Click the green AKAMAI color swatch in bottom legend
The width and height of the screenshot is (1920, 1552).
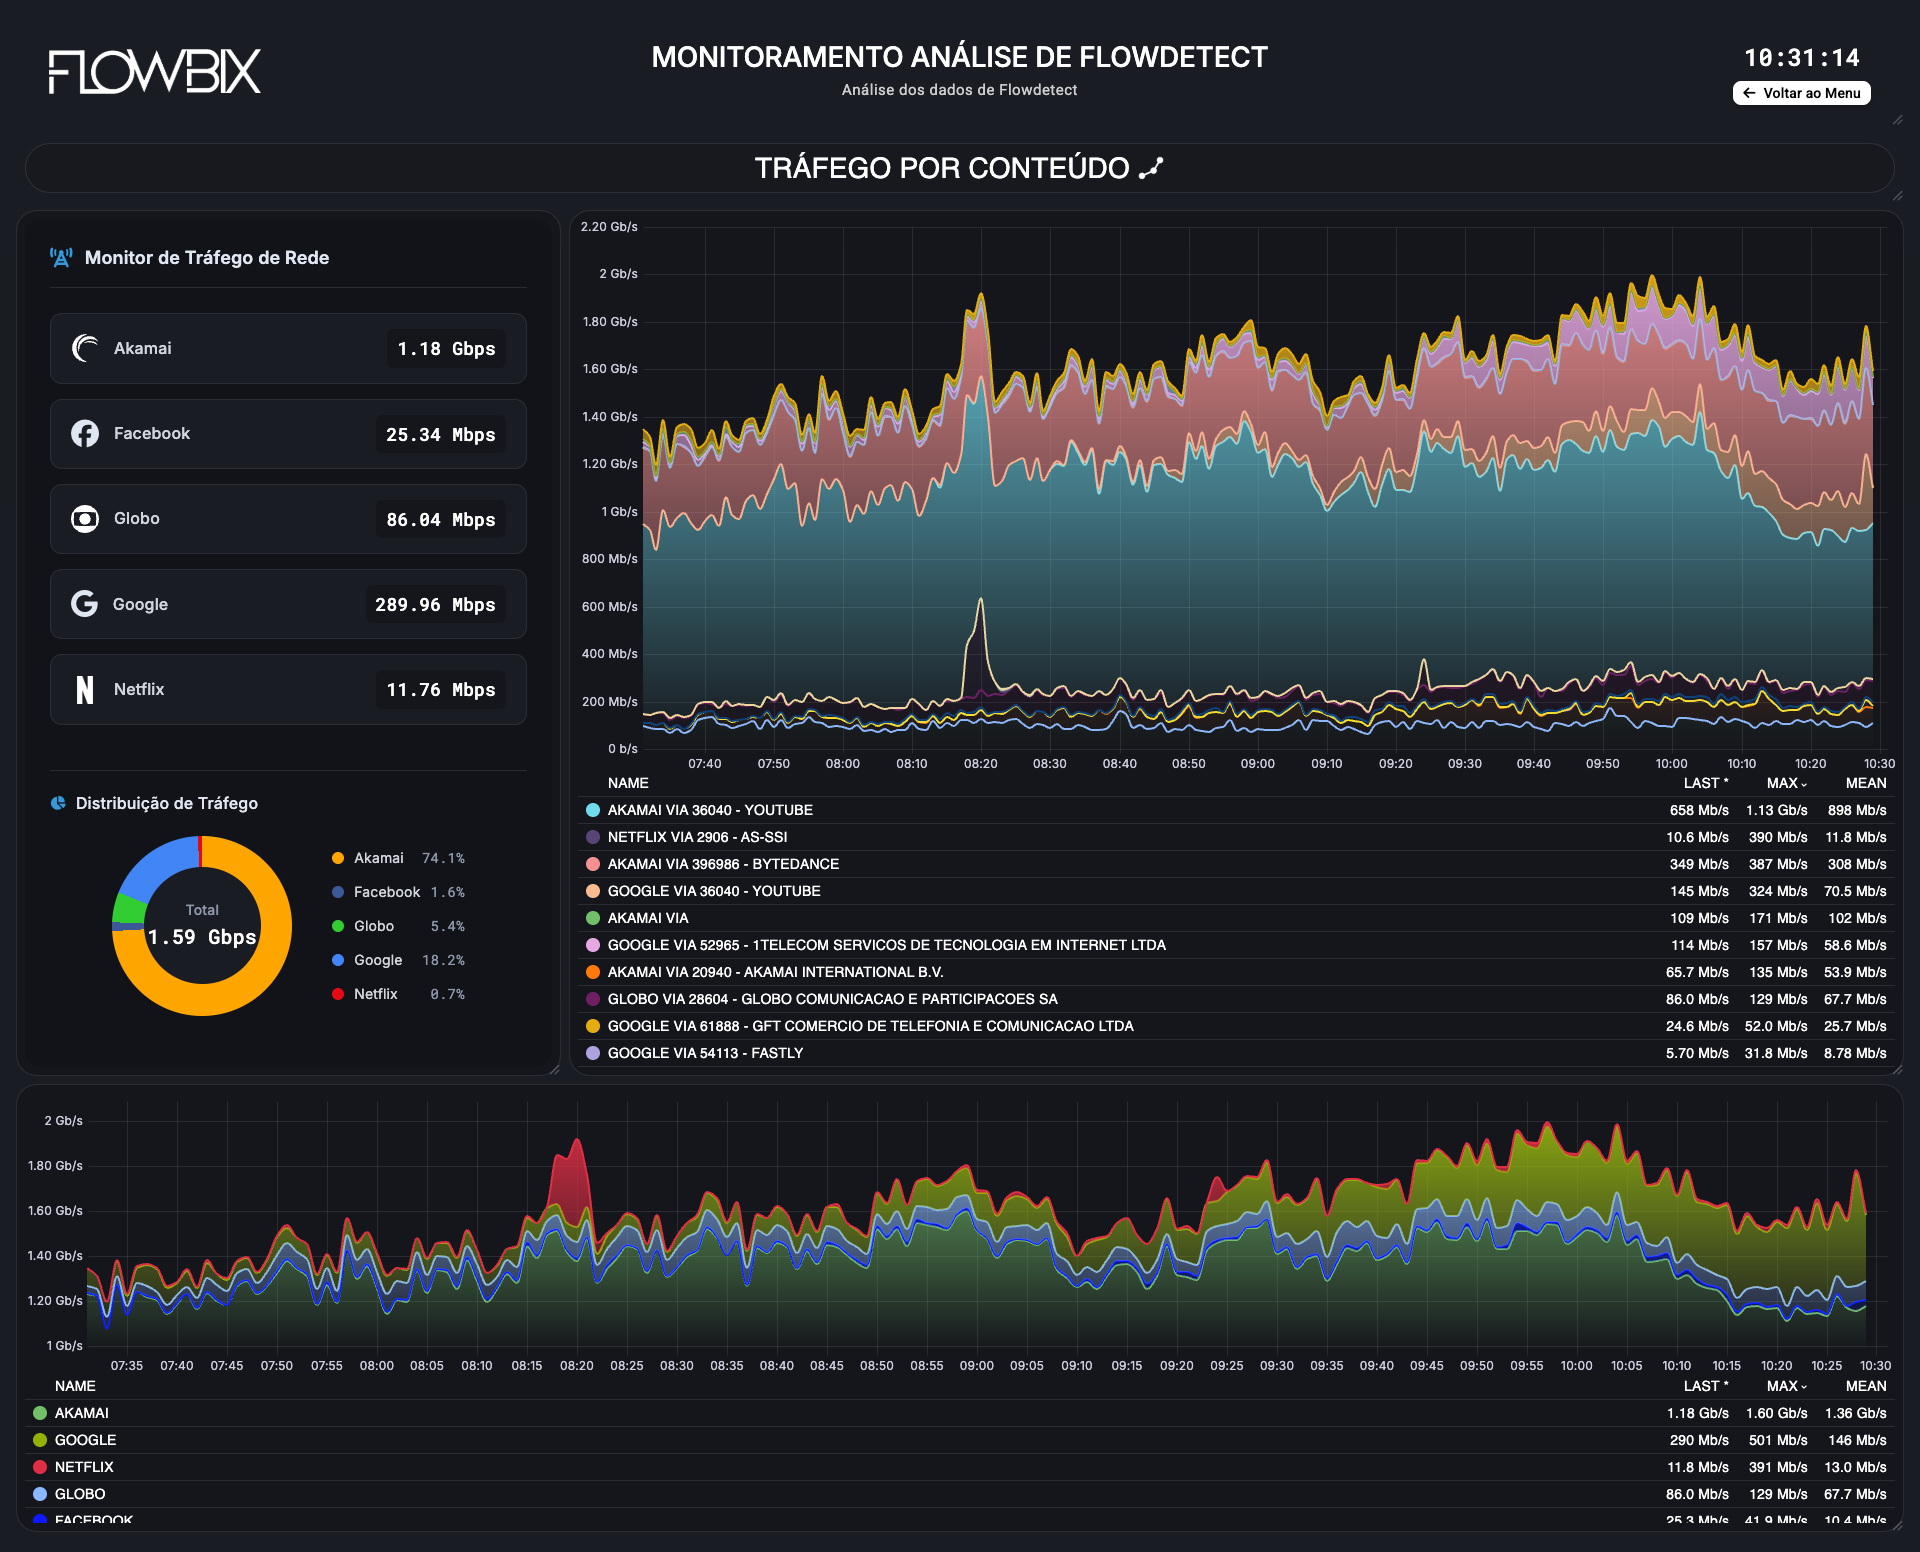[40, 1413]
